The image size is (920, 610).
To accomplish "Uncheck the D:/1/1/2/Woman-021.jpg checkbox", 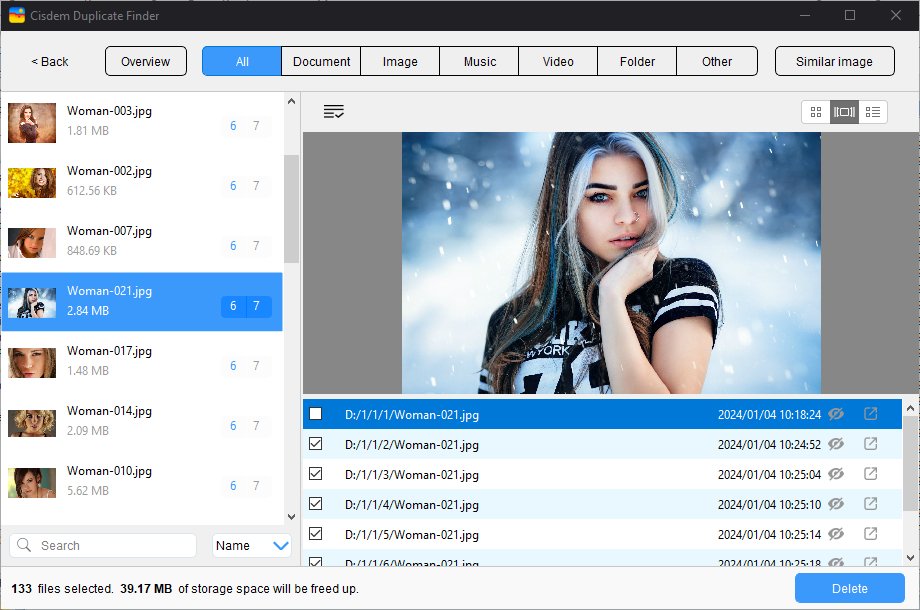I will [x=316, y=444].
